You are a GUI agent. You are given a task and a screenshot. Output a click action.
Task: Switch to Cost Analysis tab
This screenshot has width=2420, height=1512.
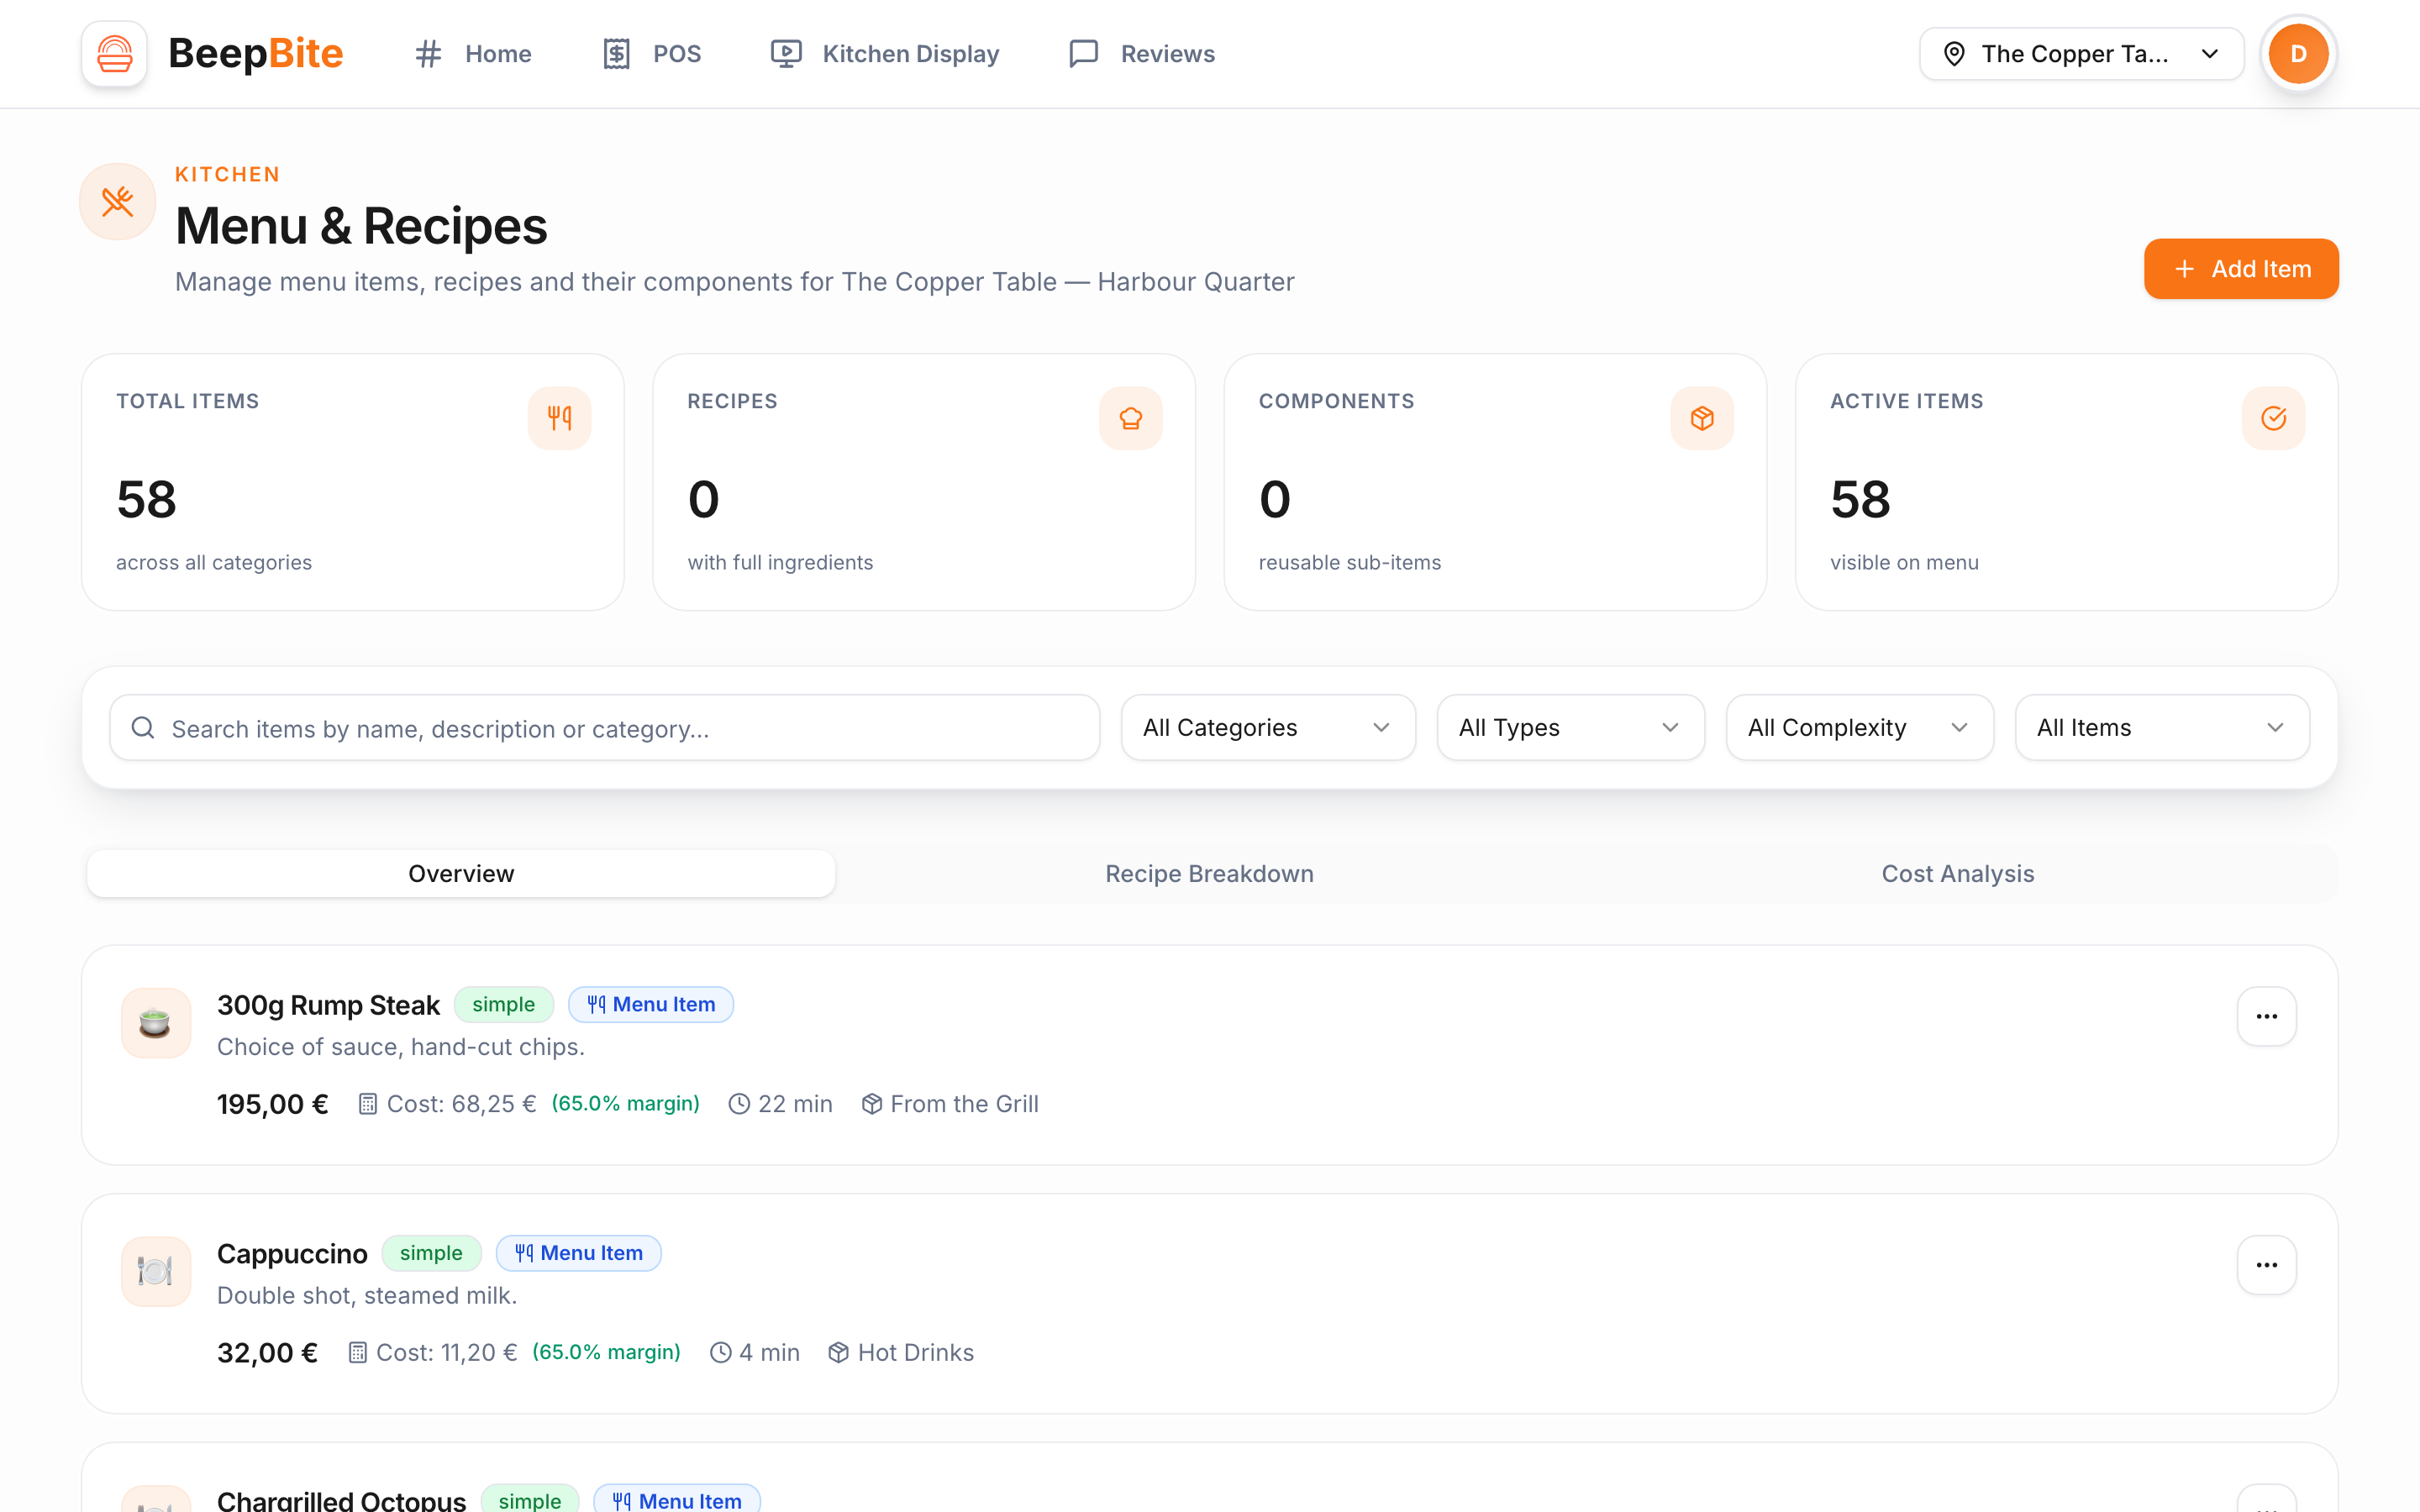(1957, 874)
